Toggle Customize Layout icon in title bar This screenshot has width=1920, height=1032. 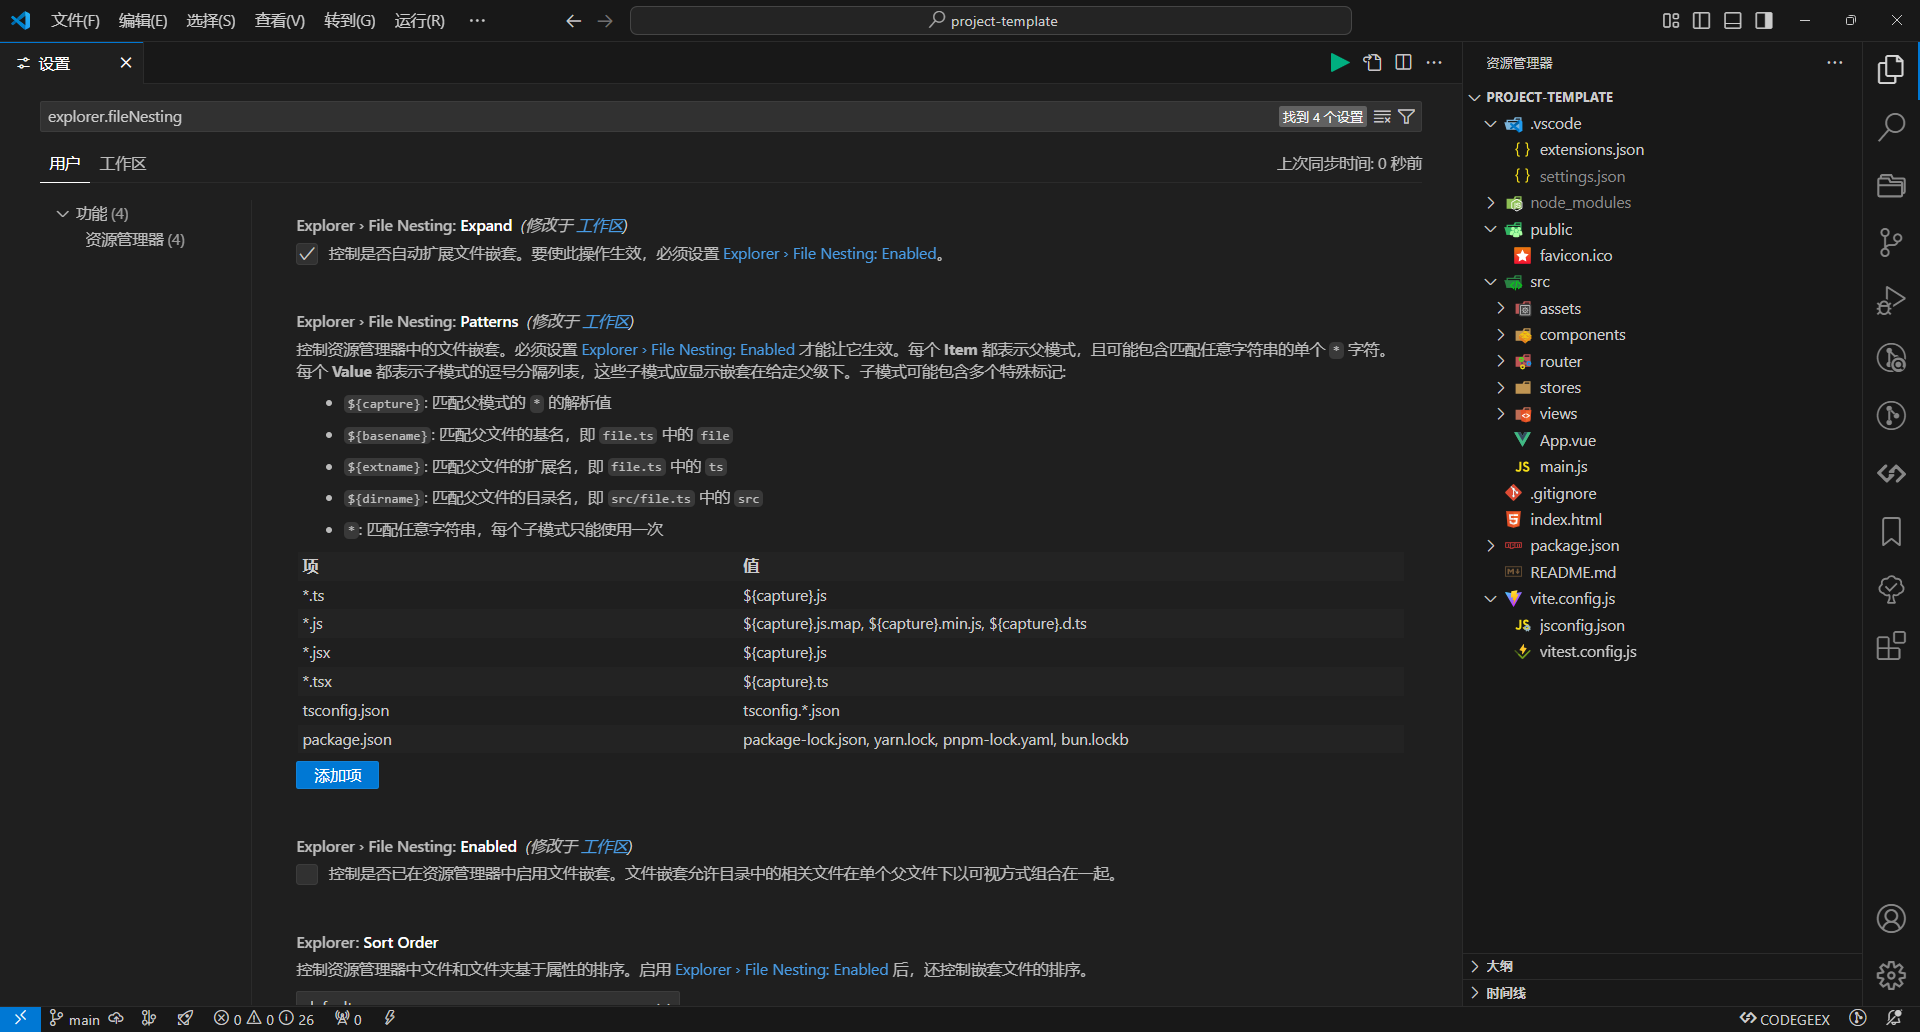1671,21
